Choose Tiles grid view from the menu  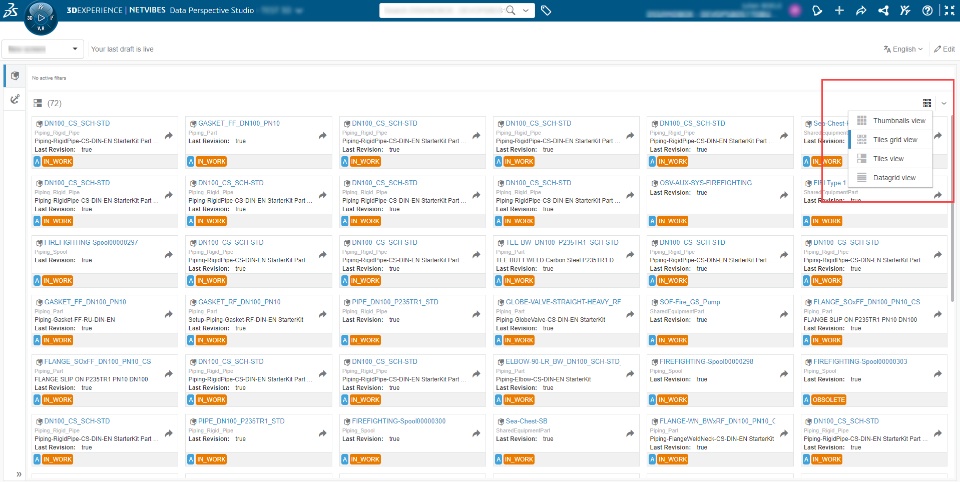(x=891, y=140)
